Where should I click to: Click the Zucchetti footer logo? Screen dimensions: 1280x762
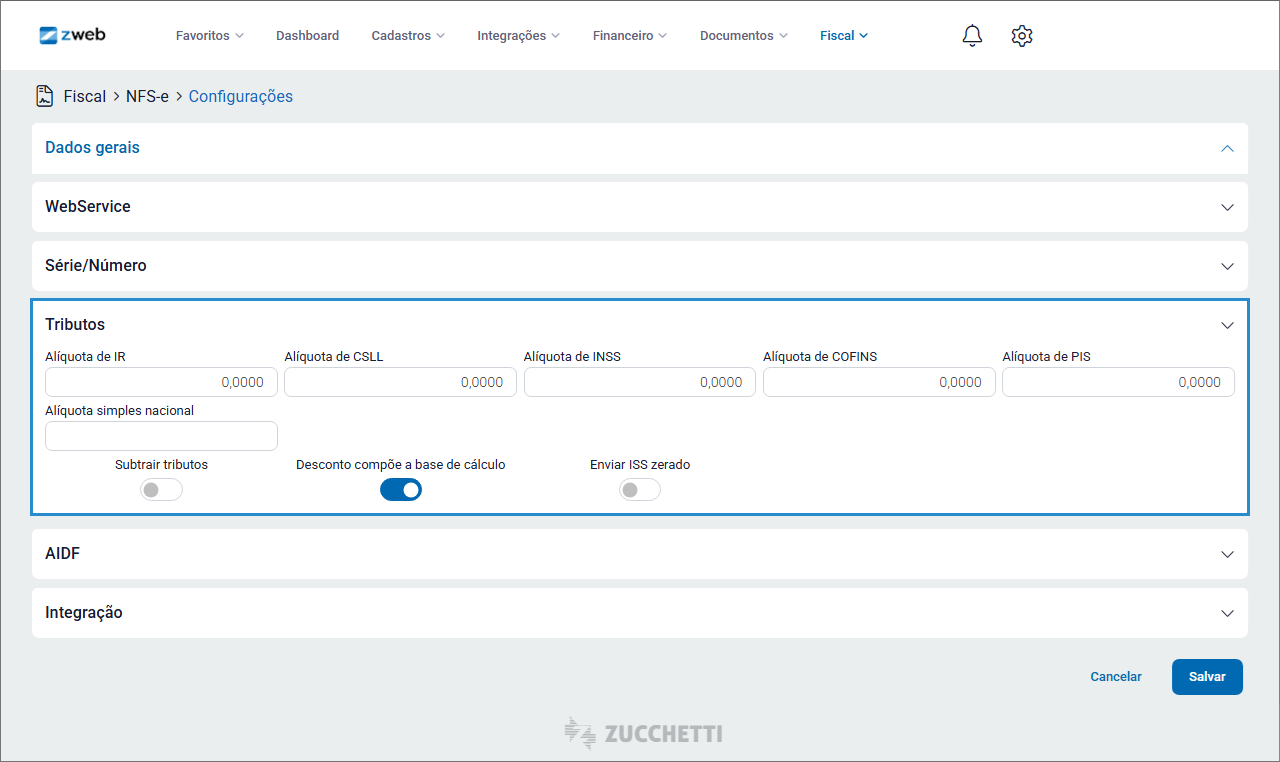coord(643,733)
